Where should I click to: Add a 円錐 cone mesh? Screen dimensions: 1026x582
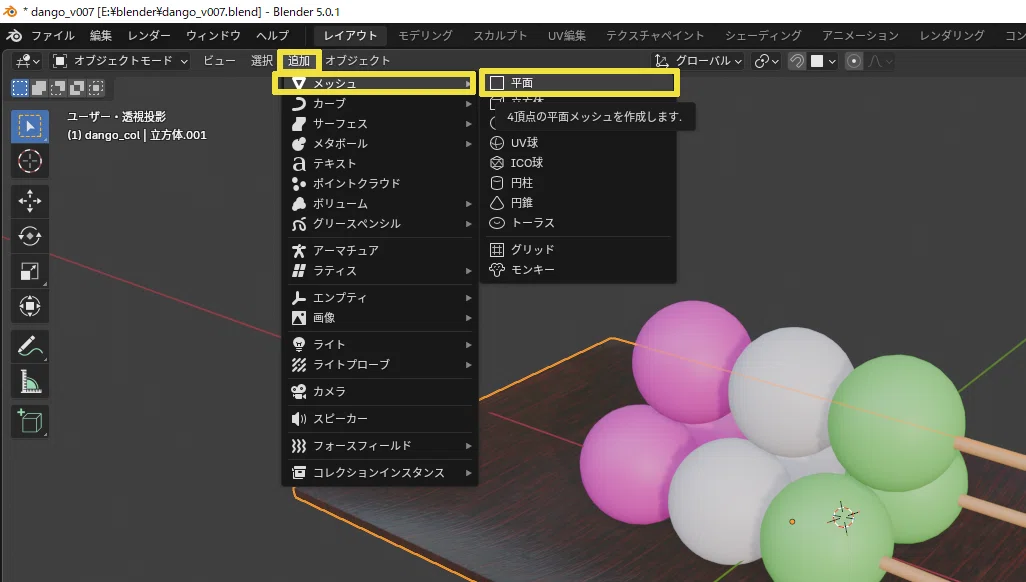(x=578, y=203)
